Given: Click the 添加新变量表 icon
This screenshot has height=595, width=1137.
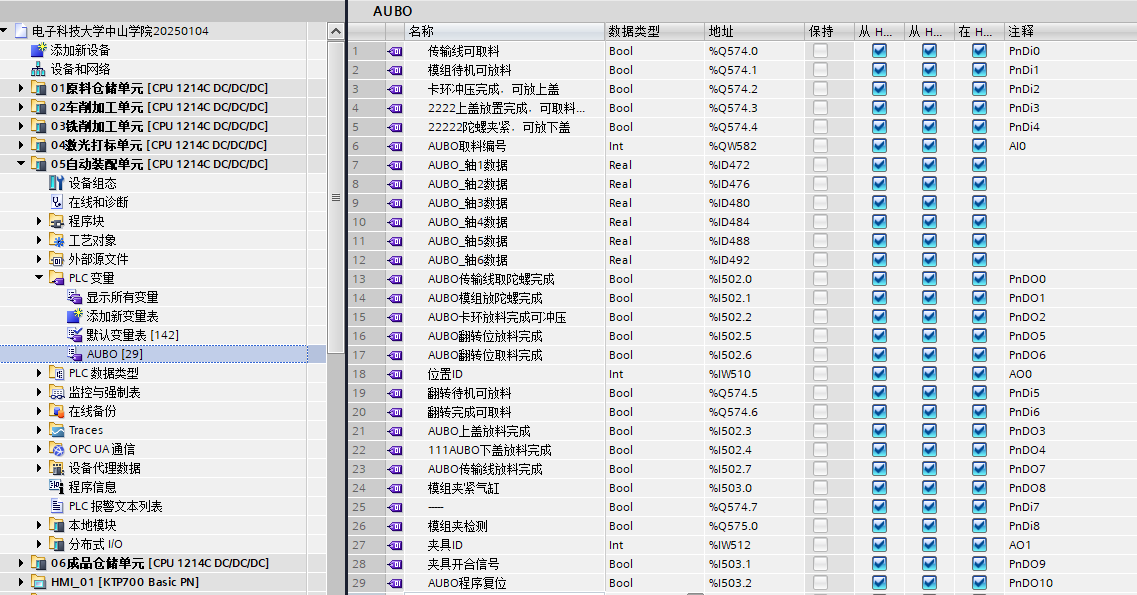Looking at the screenshot, I should (x=75, y=316).
